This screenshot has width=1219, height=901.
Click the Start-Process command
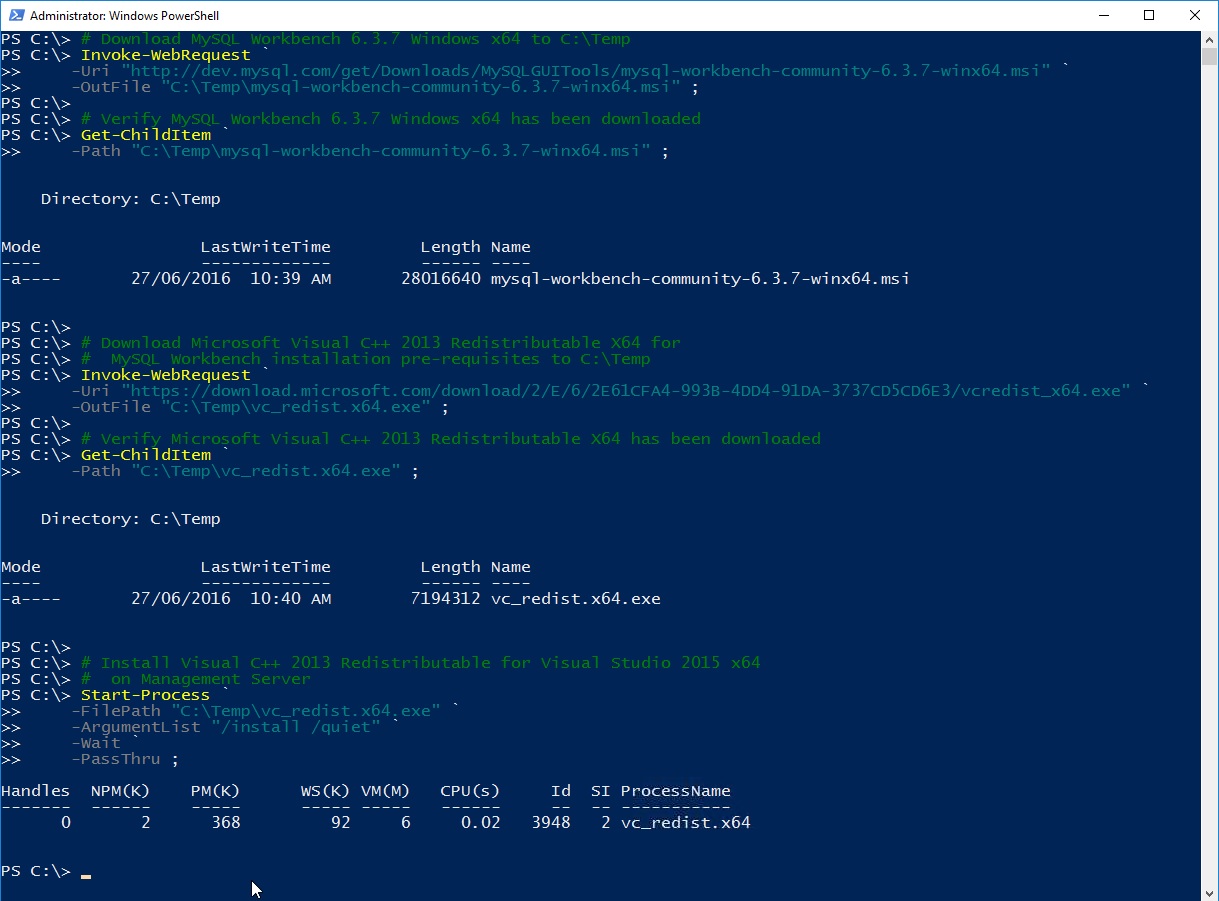pos(145,695)
